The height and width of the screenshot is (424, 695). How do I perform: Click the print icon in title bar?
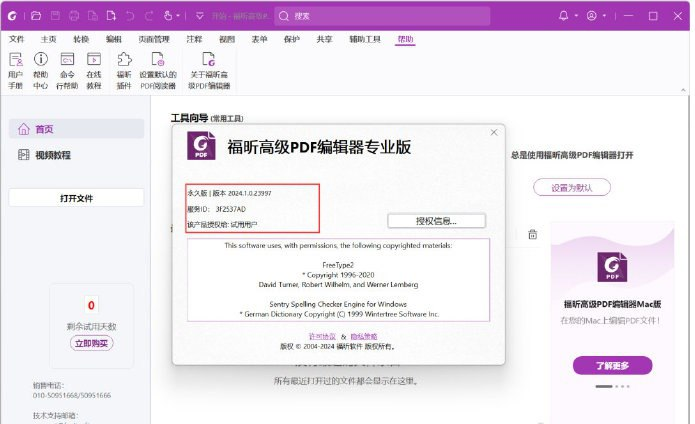[x=74, y=16]
